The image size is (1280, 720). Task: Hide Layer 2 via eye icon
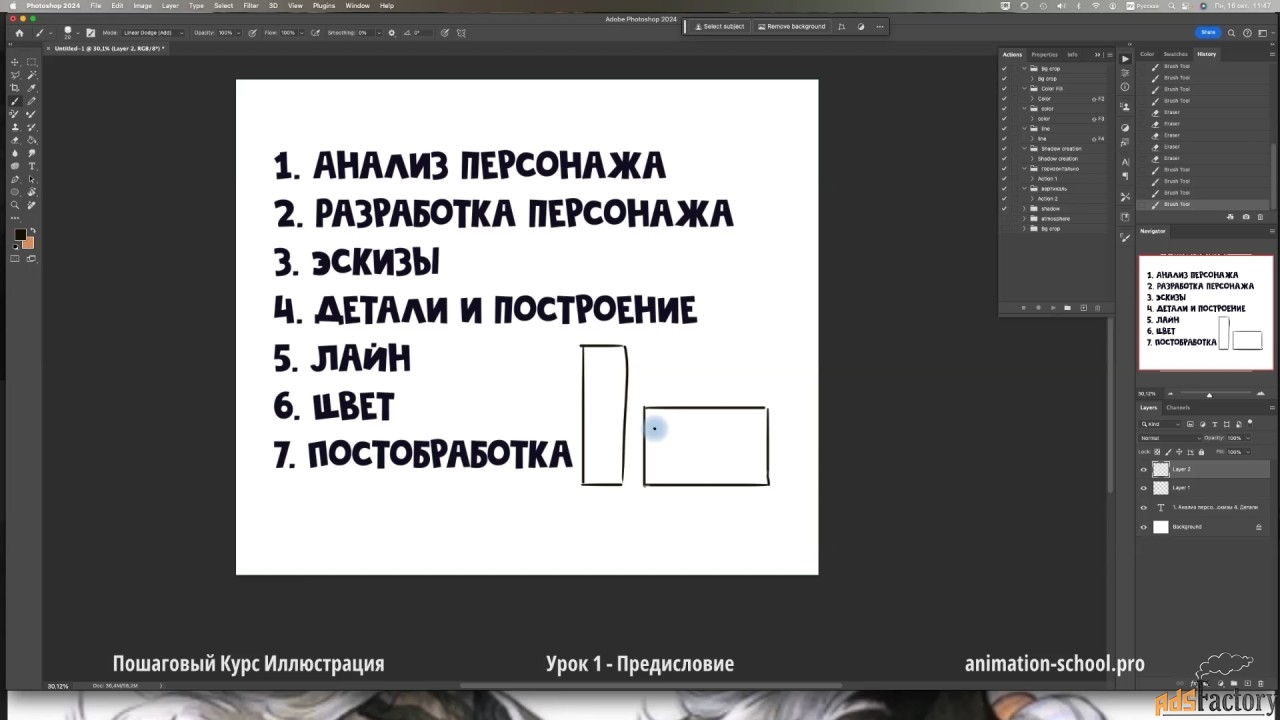coord(1144,469)
